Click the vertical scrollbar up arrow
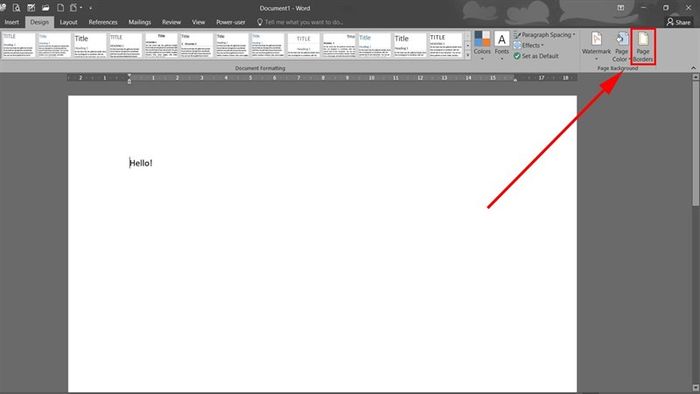This screenshot has width=700, height=394. (x=696, y=77)
